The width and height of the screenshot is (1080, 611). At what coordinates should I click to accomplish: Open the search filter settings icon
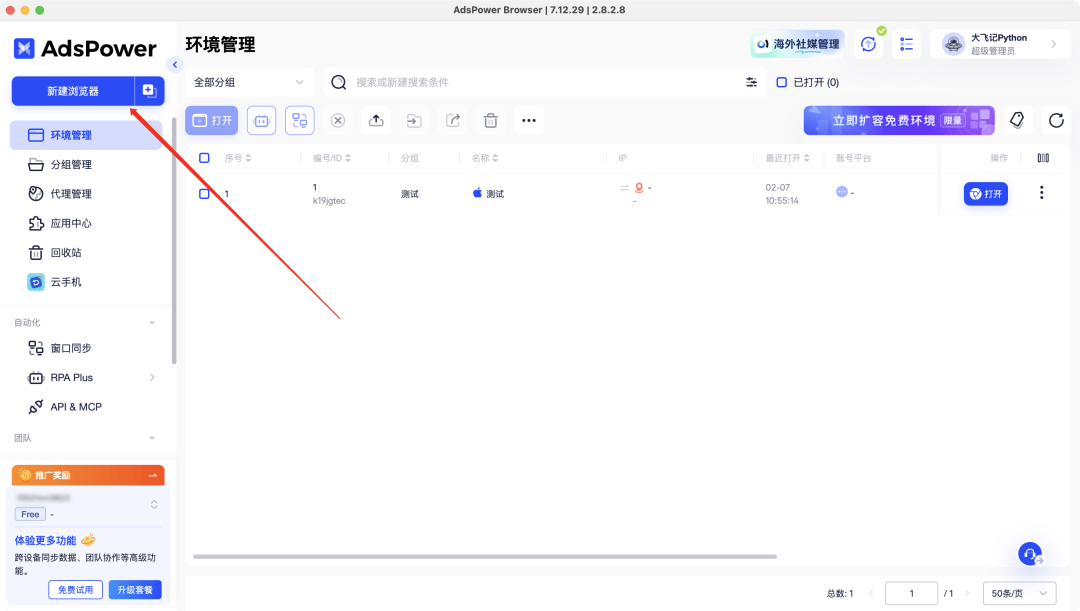click(x=751, y=82)
